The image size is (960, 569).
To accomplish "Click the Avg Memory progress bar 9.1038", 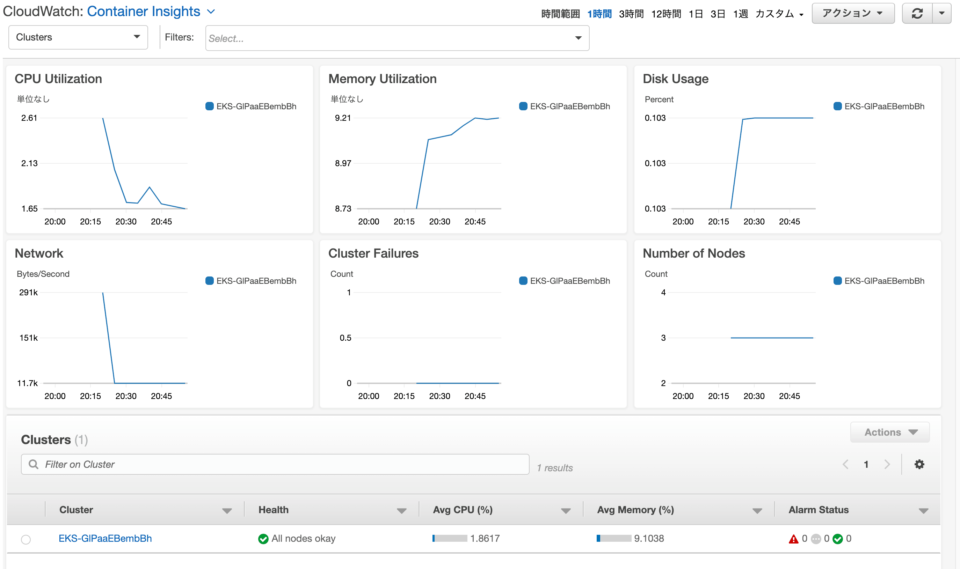I will (x=613, y=538).
